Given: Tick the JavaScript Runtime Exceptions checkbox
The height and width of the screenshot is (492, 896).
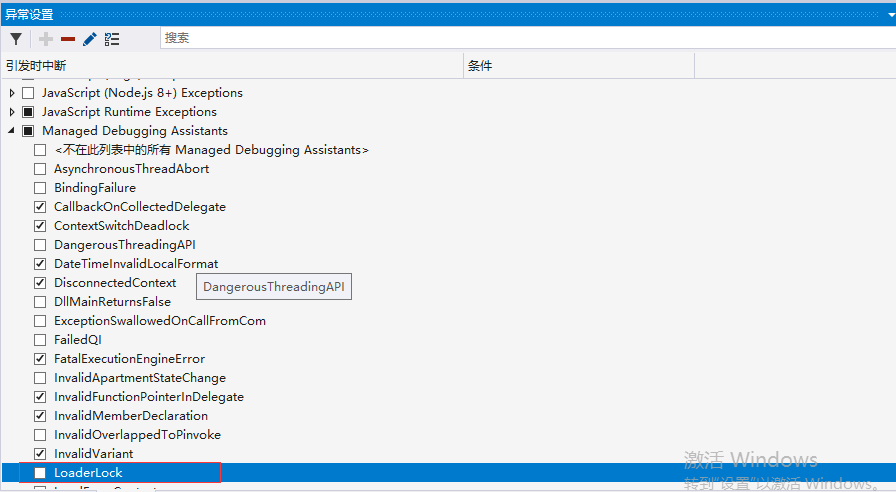Looking at the screenshot, I should [x=28, y=112].
